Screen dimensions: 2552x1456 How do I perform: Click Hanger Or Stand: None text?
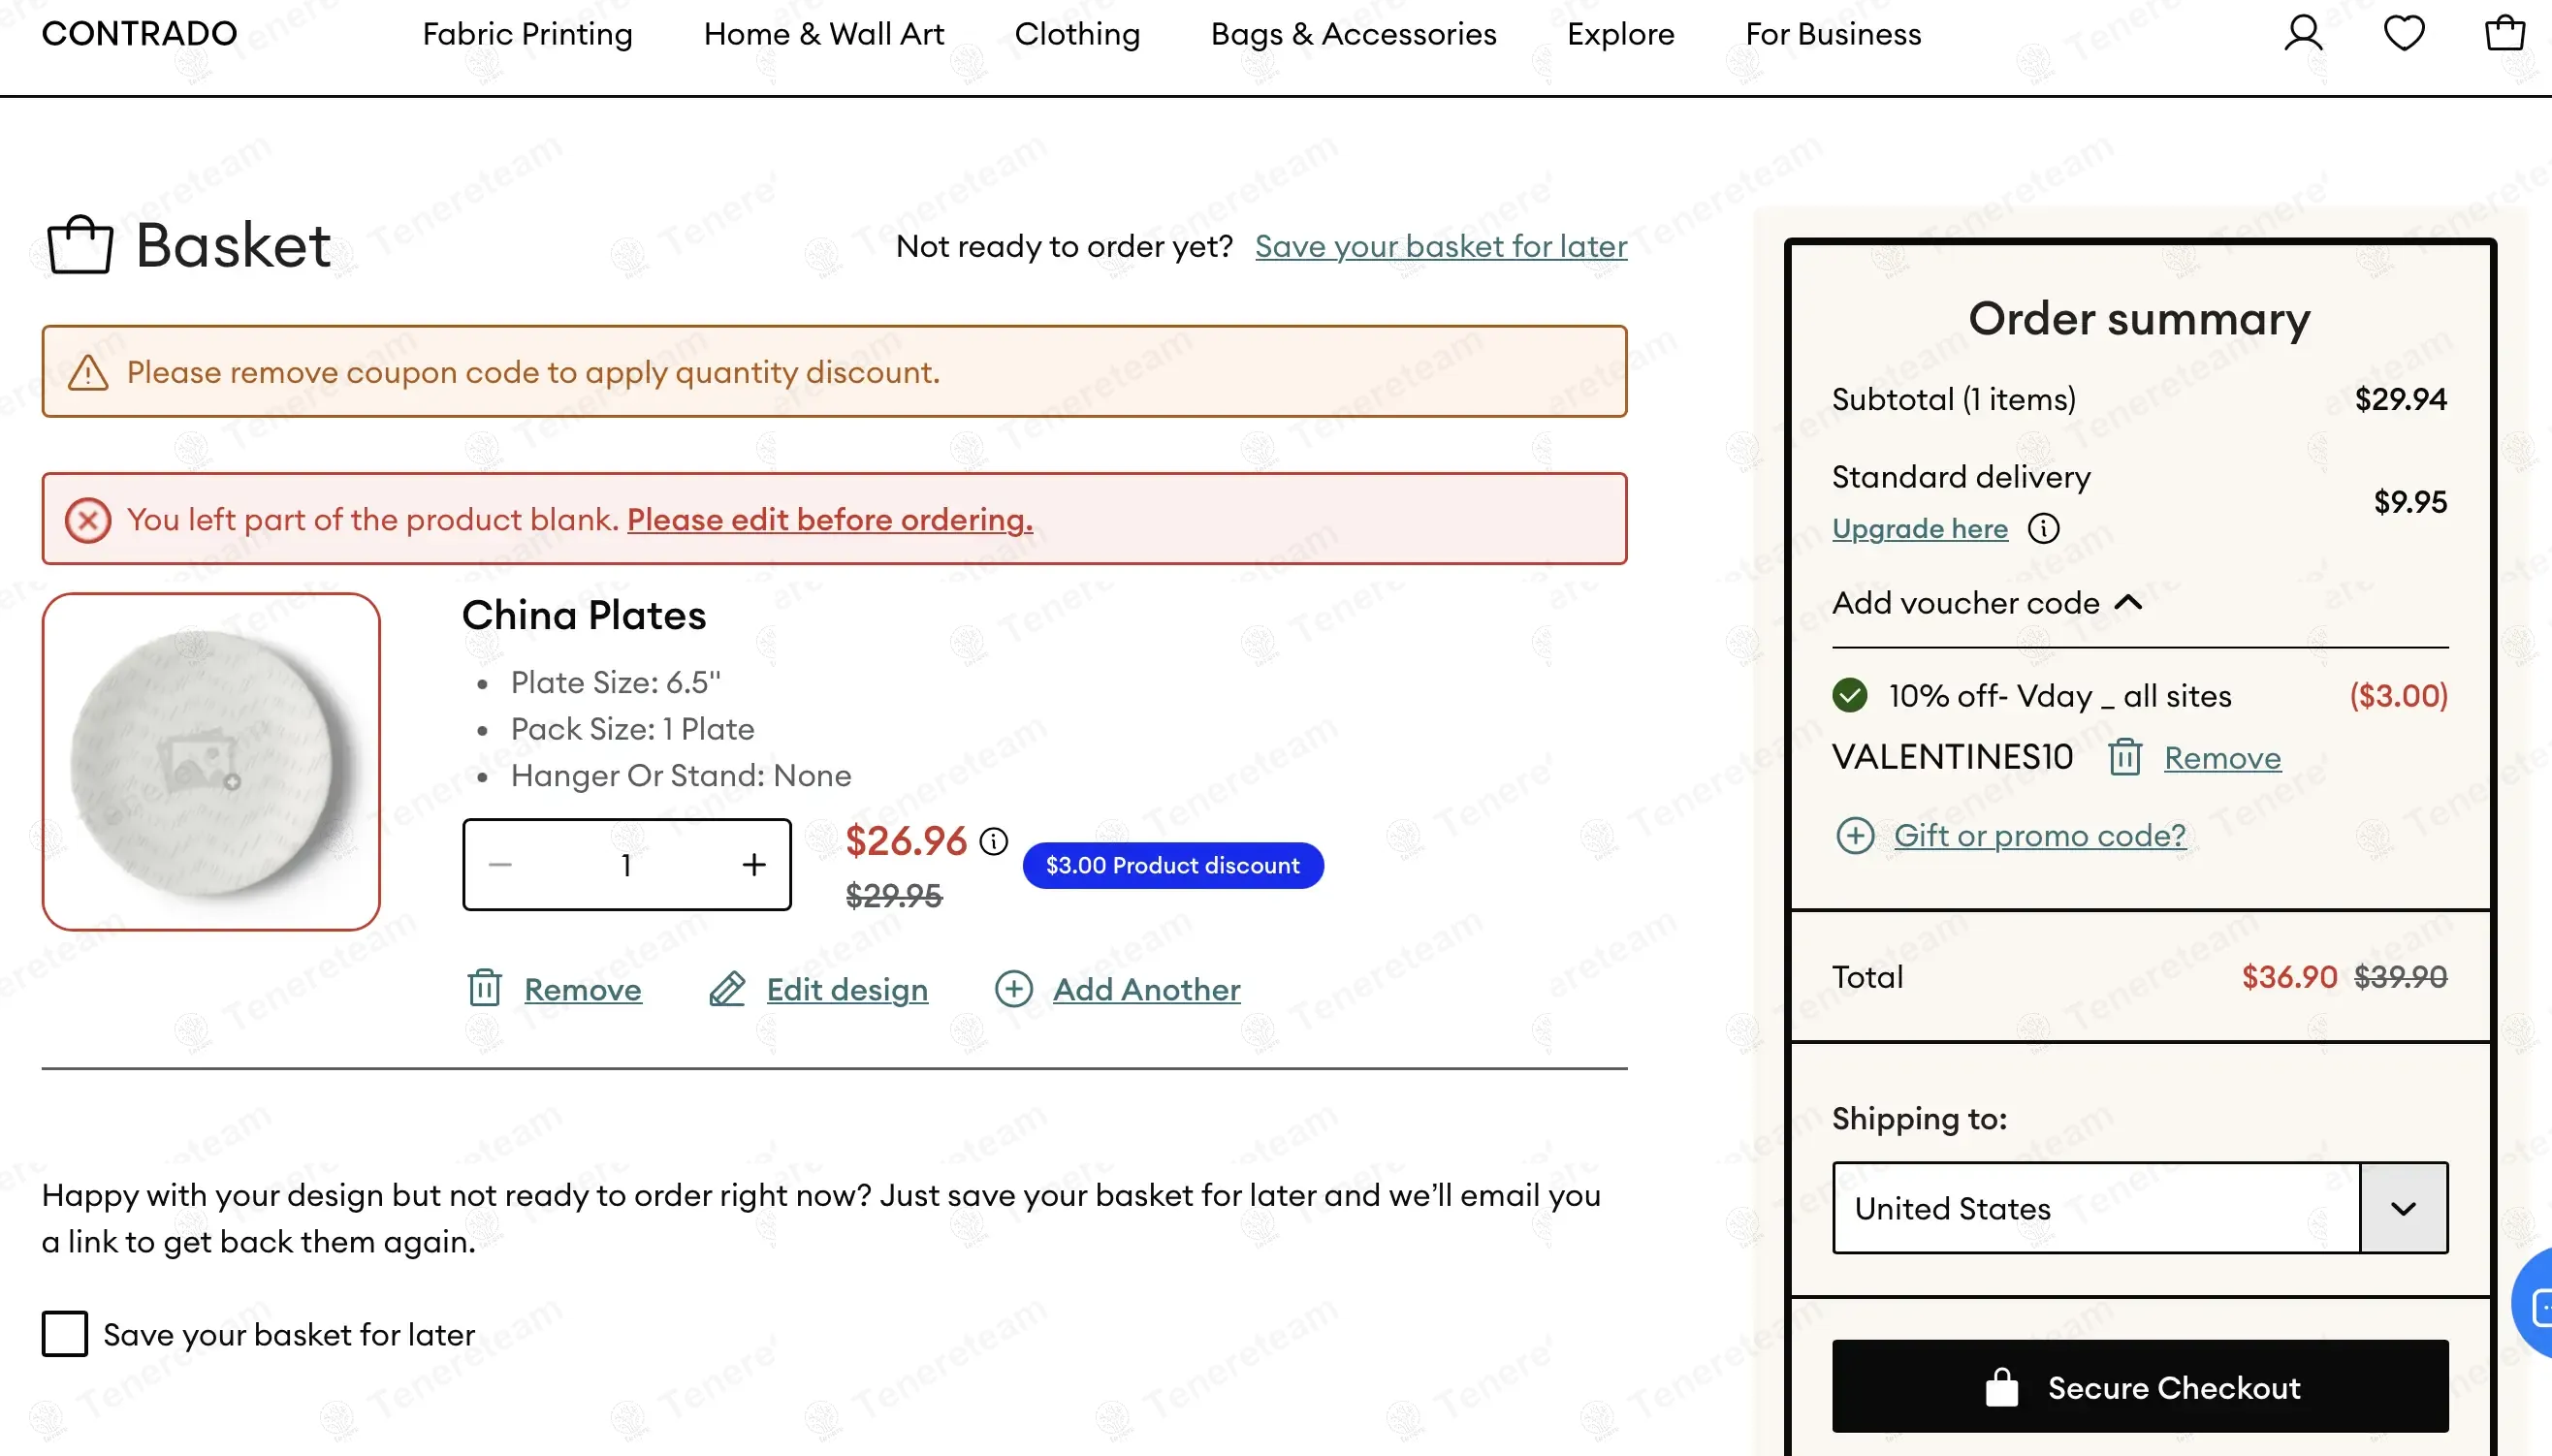point(681,775)
